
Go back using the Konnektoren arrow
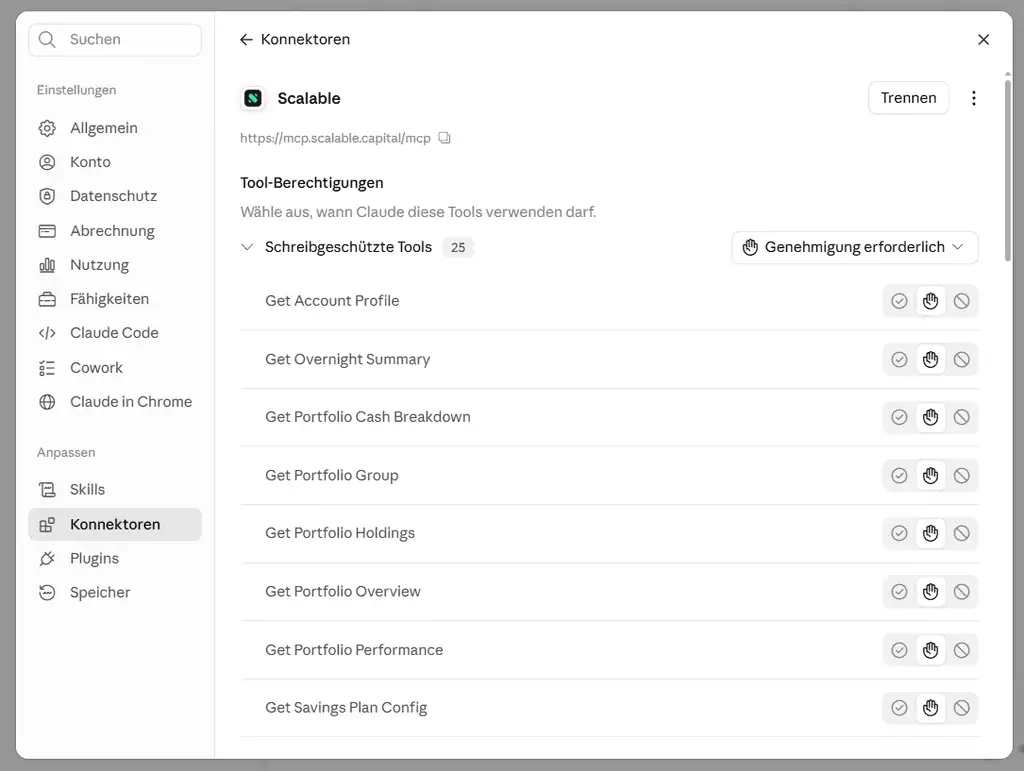click(246, 40)
